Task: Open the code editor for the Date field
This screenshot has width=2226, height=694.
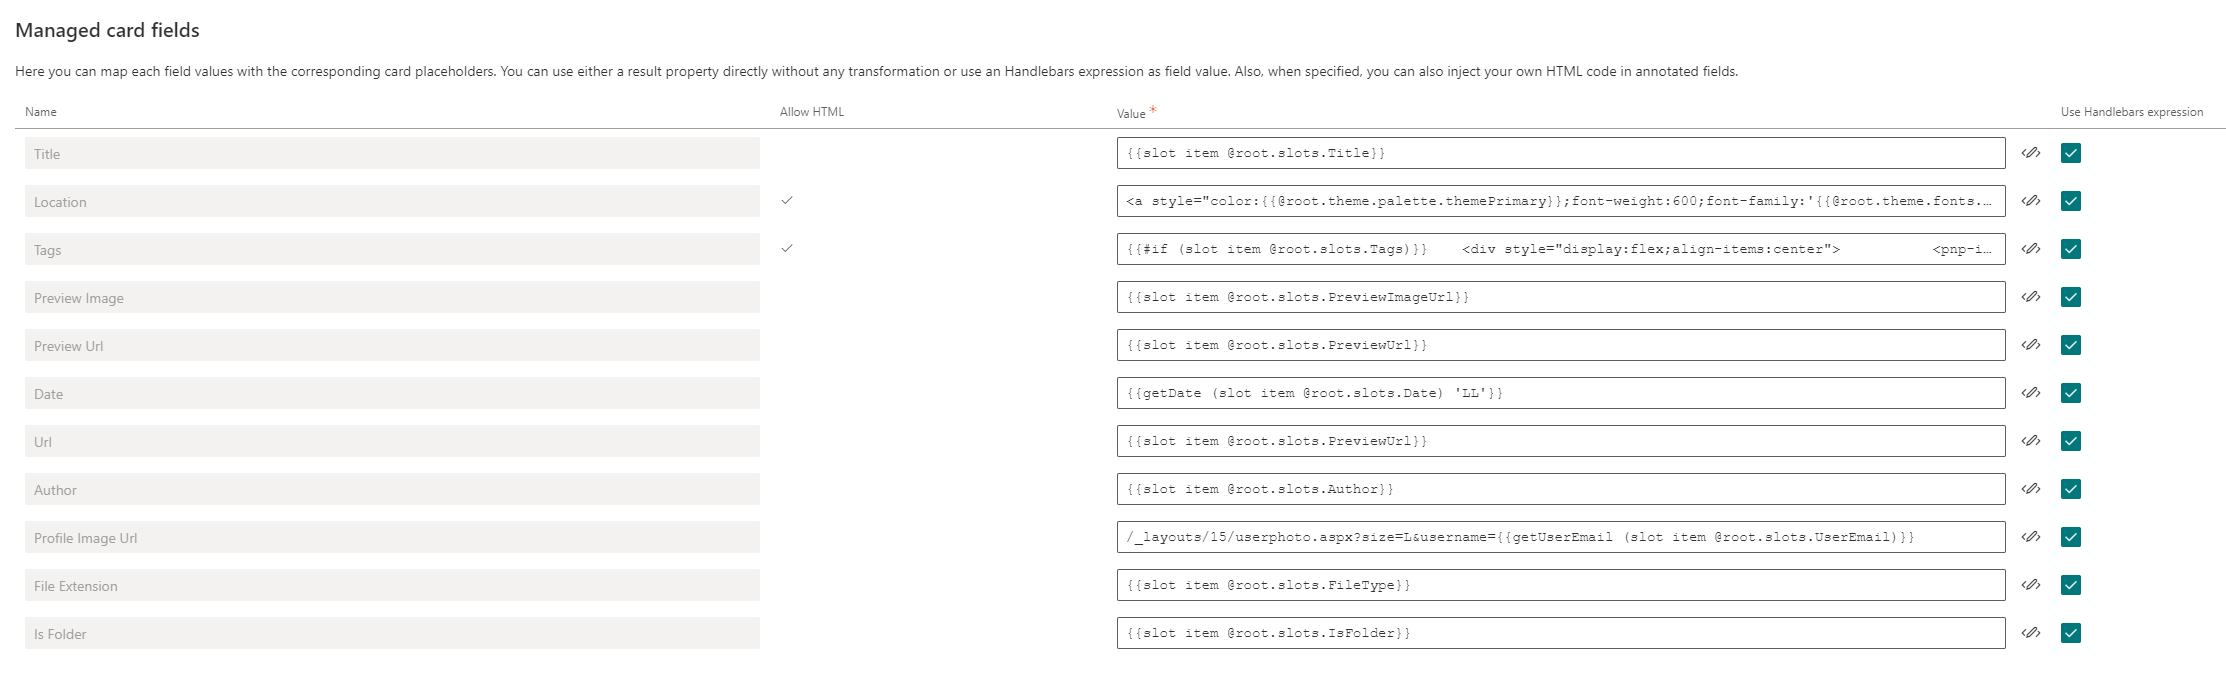Action: (2031, 393)
